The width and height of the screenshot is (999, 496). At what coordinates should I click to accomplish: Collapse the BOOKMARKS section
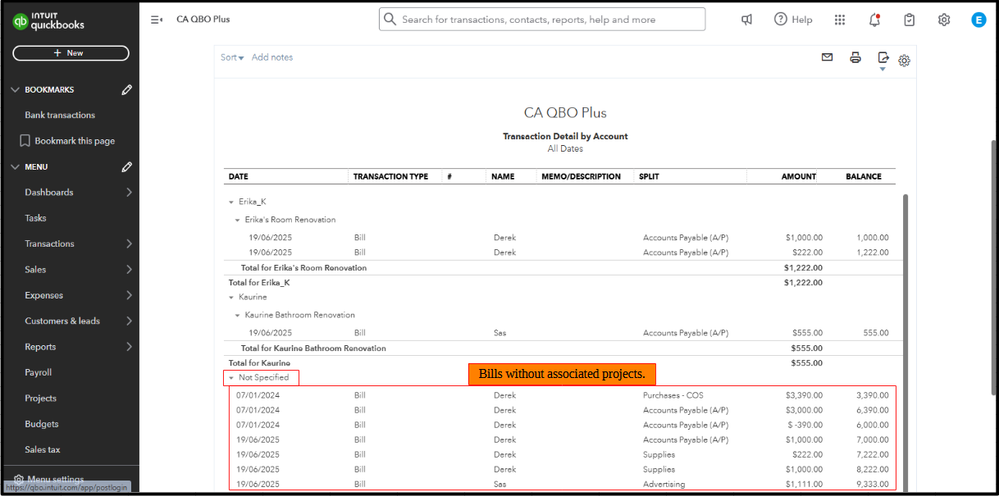16,90
